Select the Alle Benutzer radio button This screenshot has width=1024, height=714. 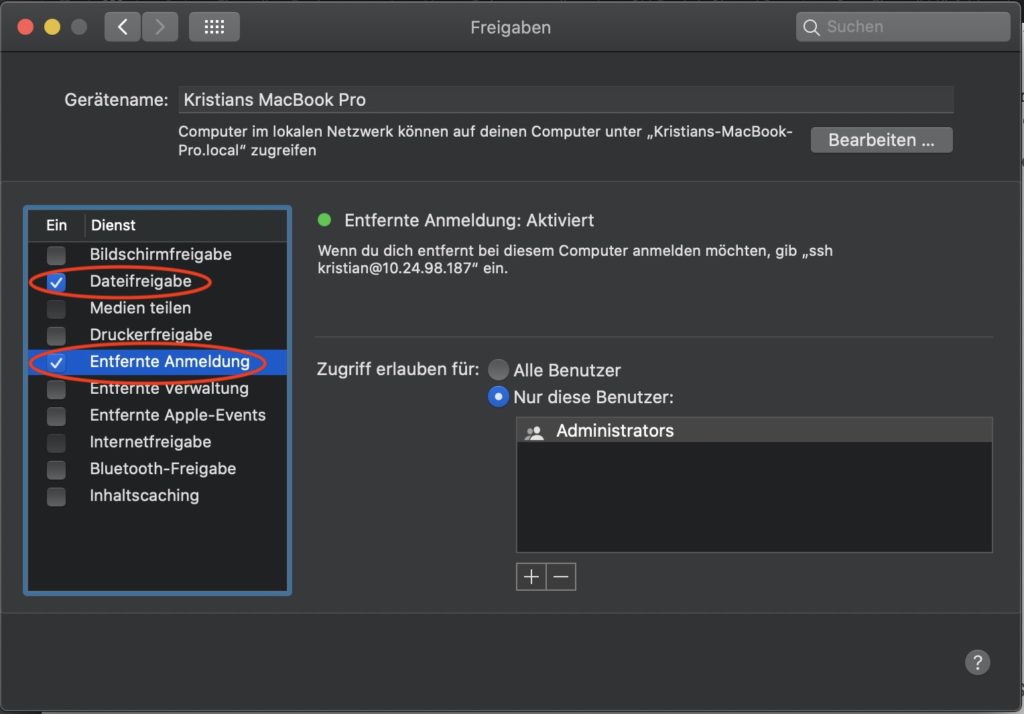pyautogui.click(x=498, y=370)
